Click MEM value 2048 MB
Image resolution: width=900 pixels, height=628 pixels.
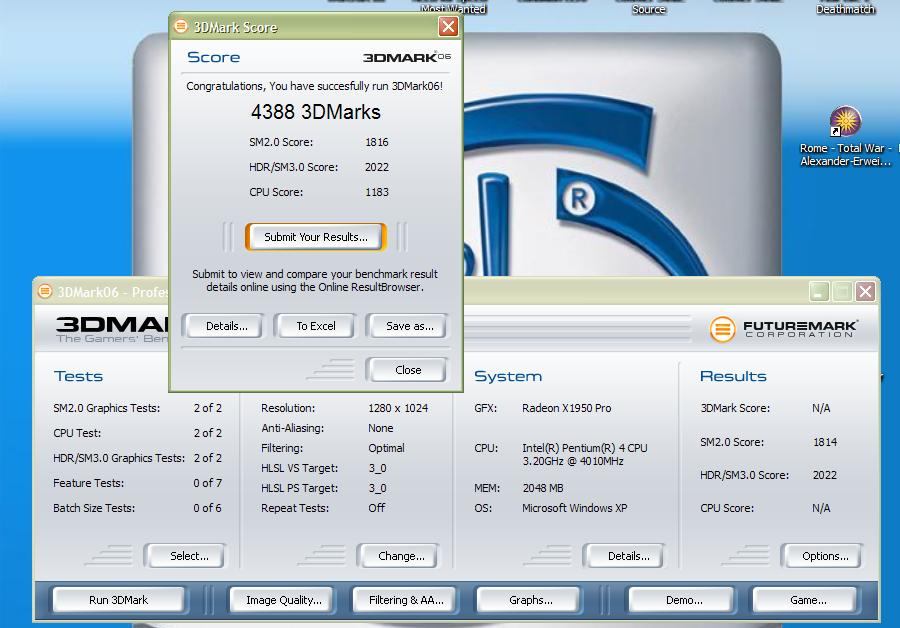[x=542, y=488]
